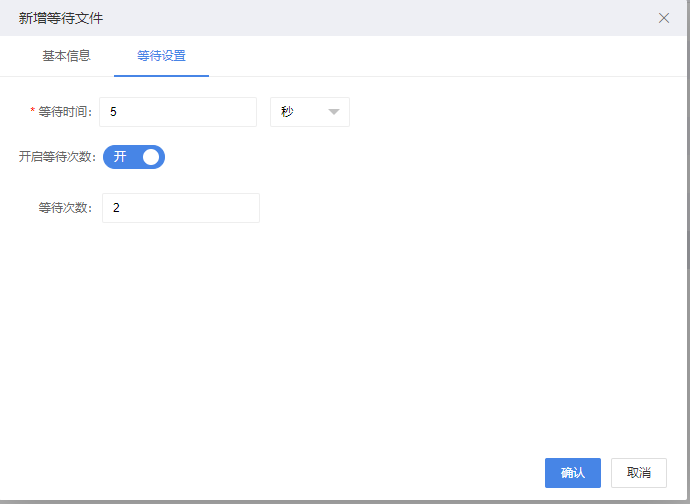
Task: Click the 等待时间 field label
Action: [65, 112]
